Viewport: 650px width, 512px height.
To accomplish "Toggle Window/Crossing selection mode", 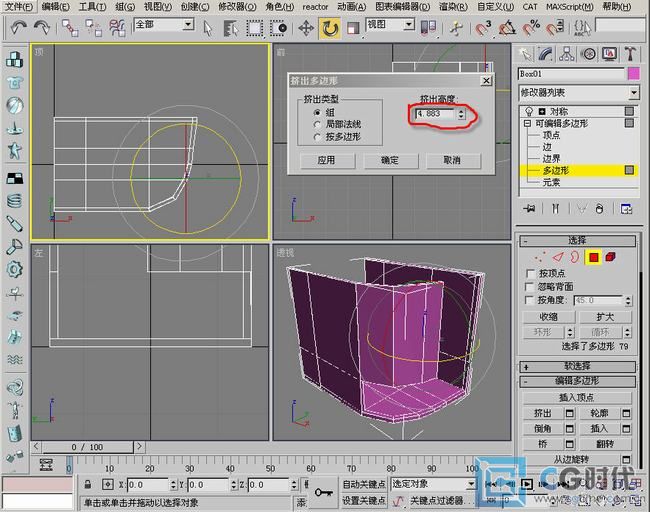I will tap(278, 28).
